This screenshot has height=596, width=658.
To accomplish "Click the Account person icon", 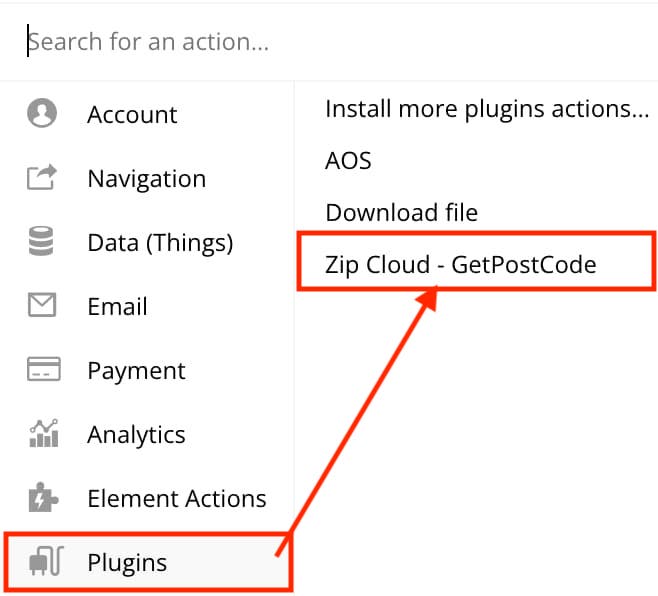I will (42, 113).
